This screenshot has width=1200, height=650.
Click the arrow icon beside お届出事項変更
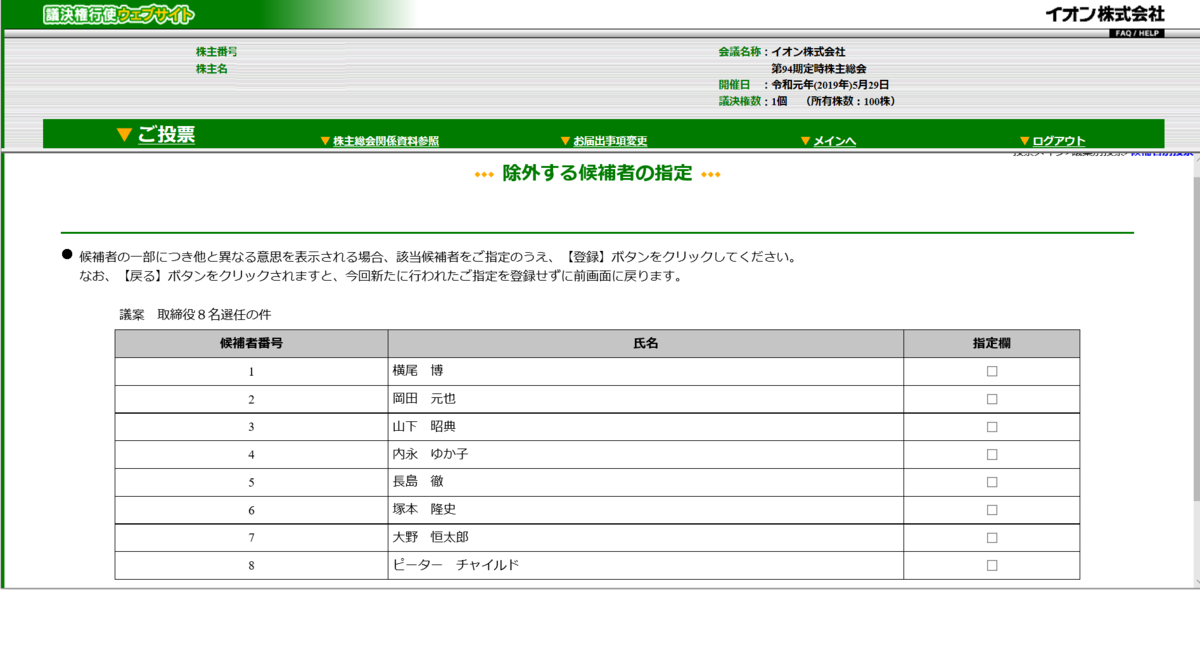pyautogui.click(x=565, y=141)
